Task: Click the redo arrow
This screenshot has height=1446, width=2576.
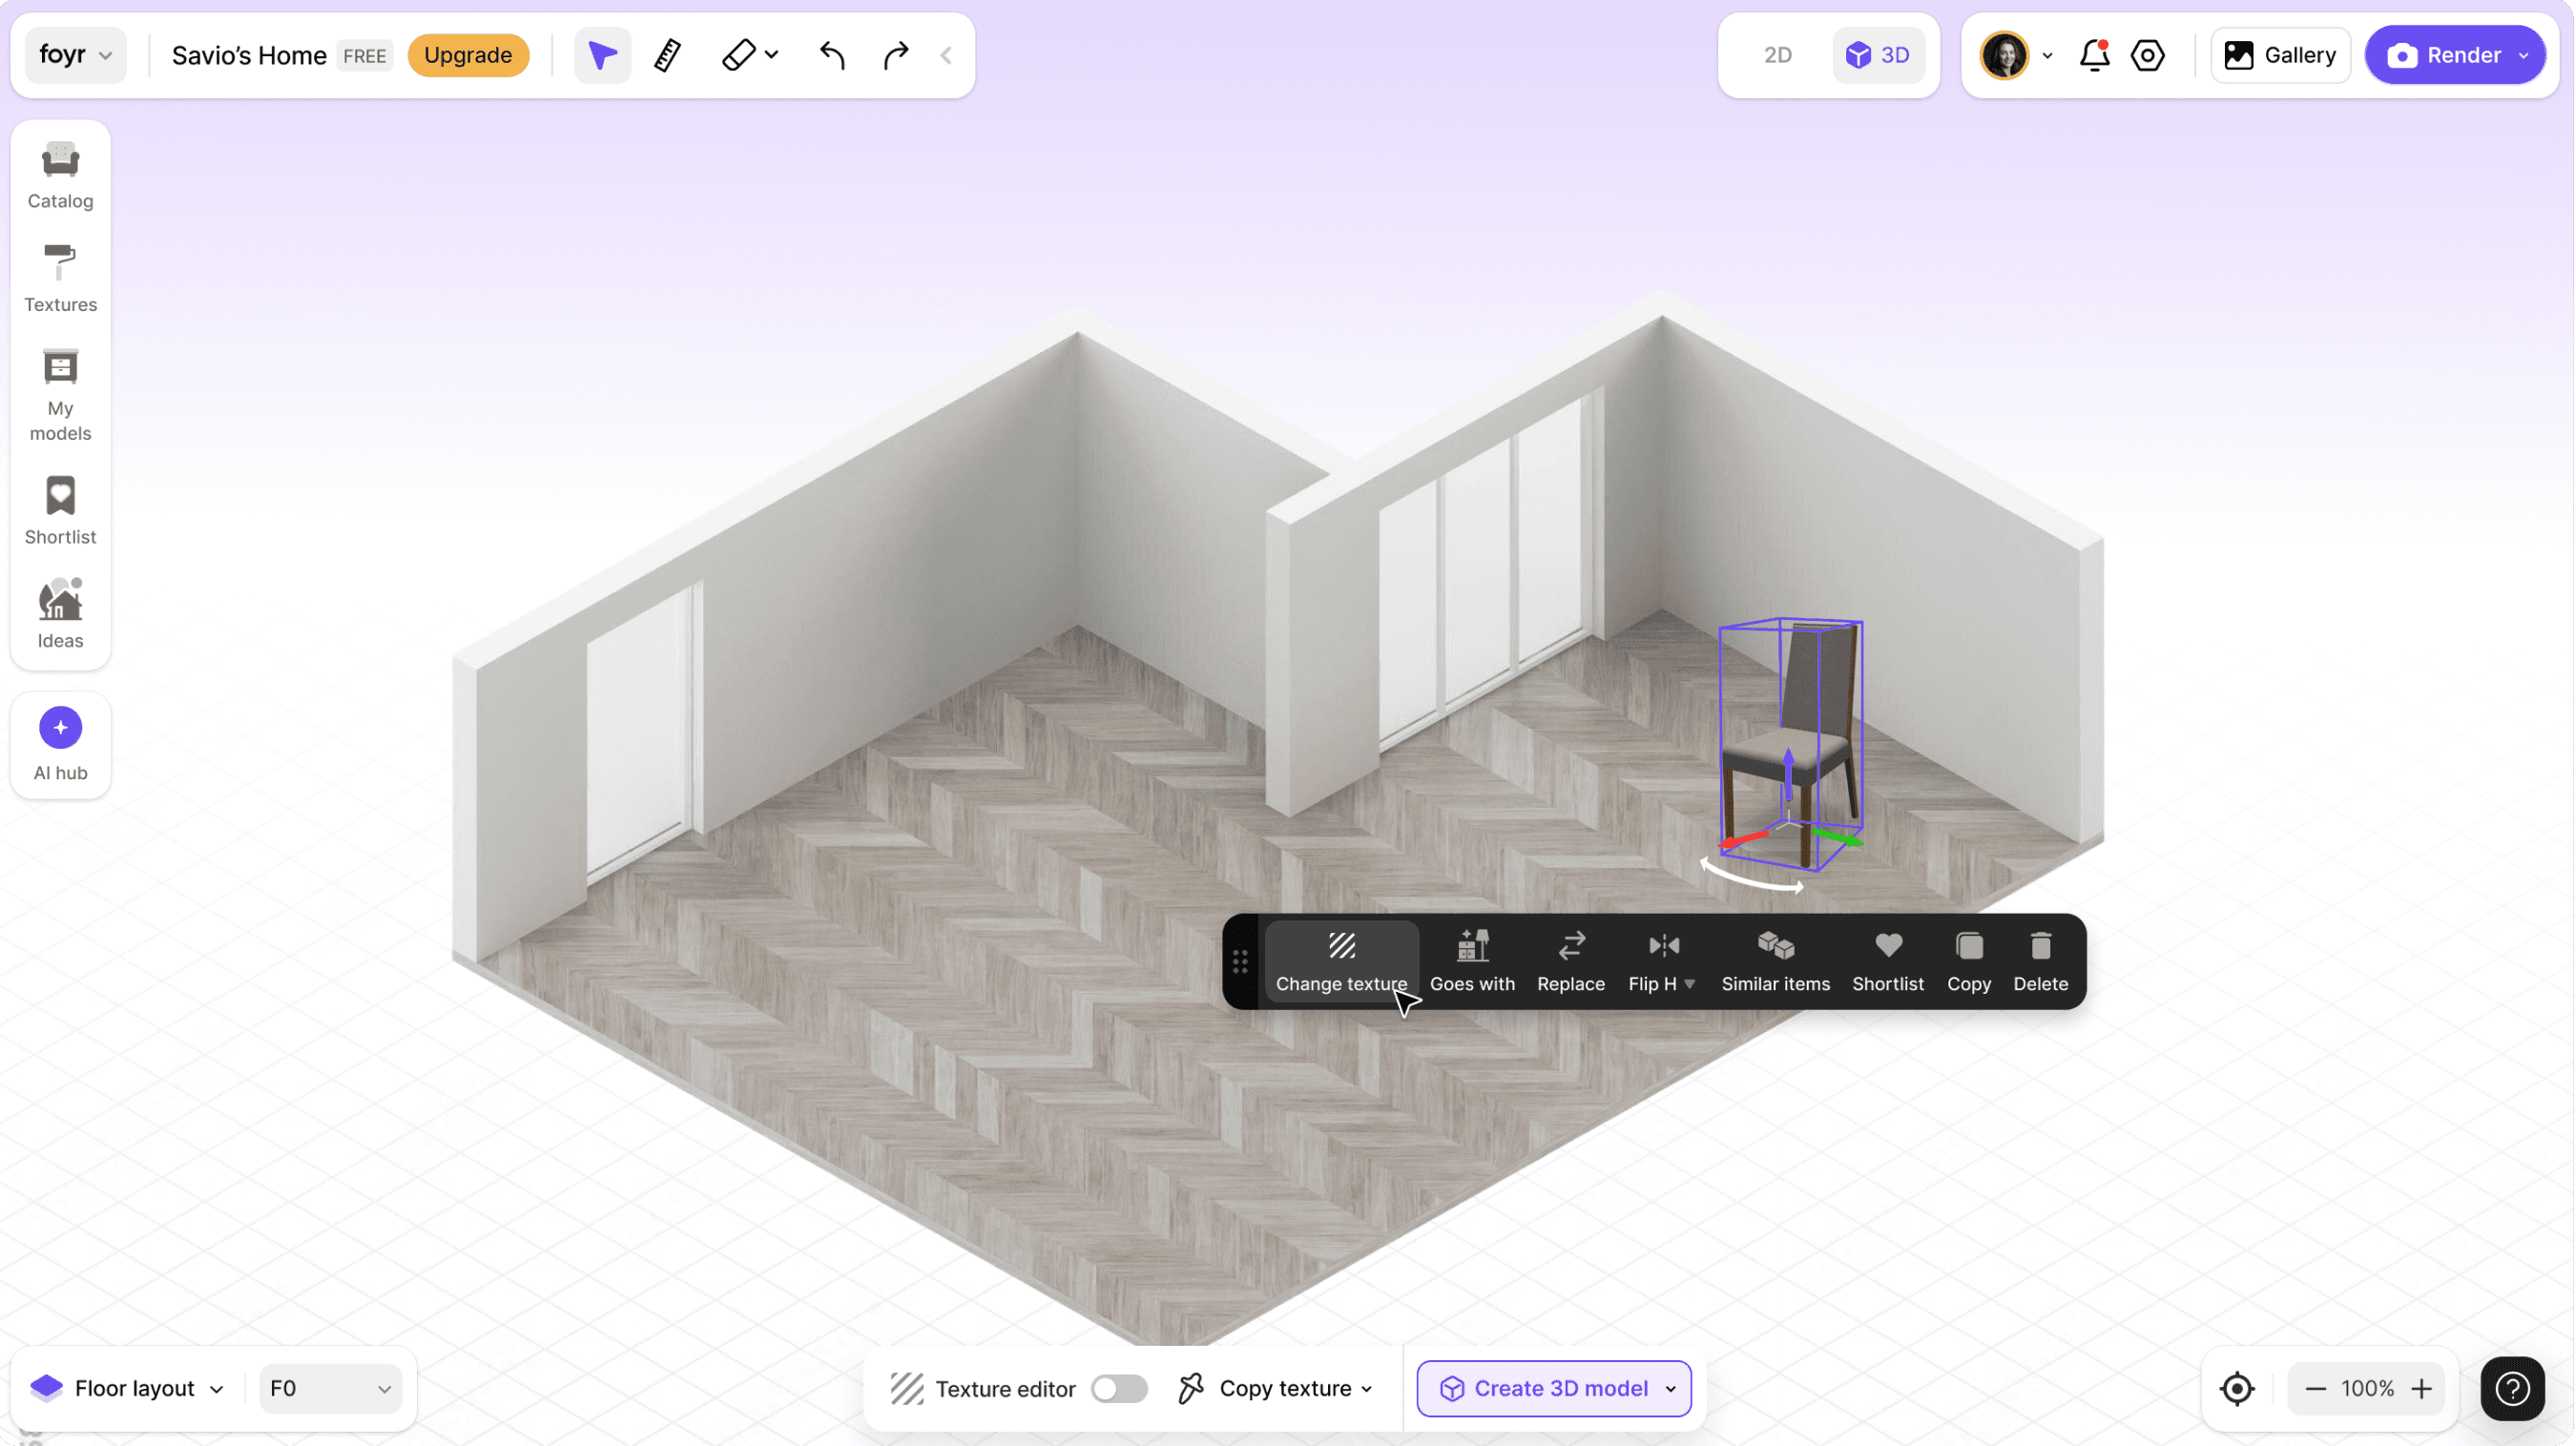Action: 895,55
